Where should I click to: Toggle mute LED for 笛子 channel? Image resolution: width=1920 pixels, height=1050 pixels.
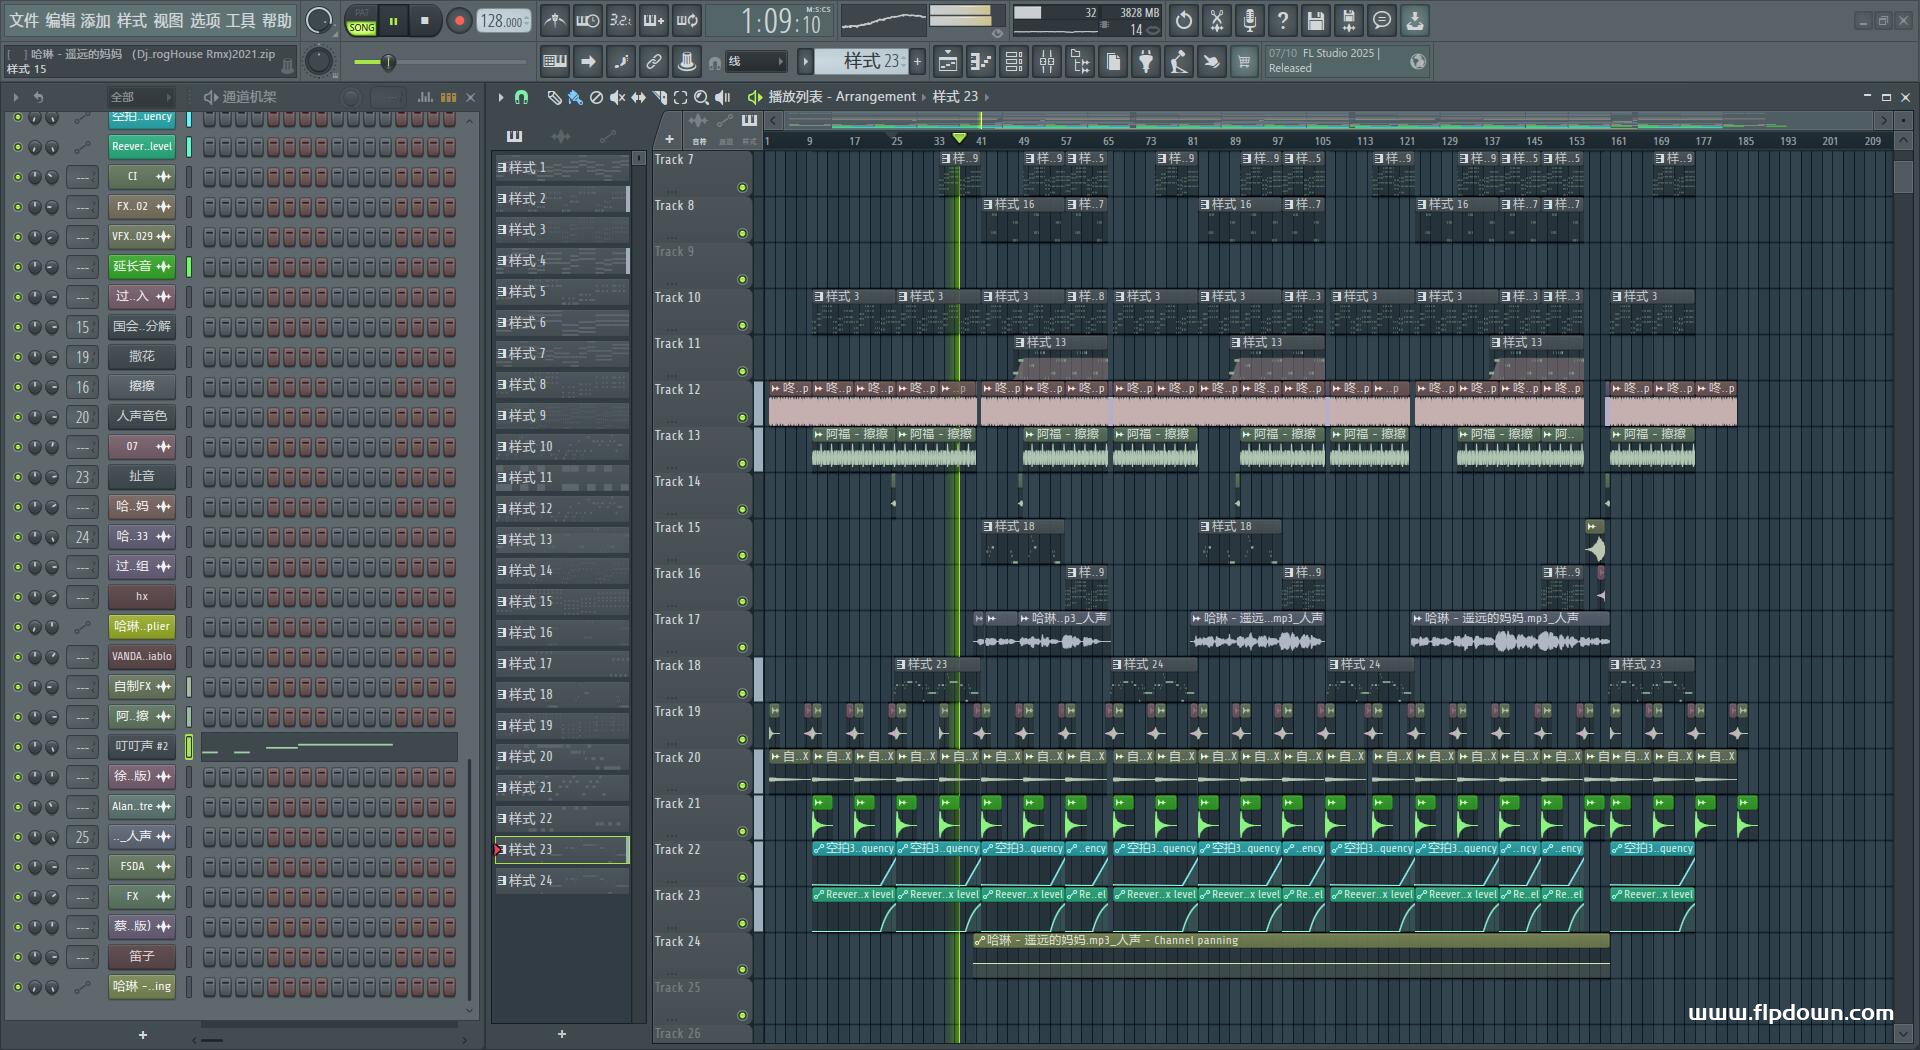(x=17, y=957)
